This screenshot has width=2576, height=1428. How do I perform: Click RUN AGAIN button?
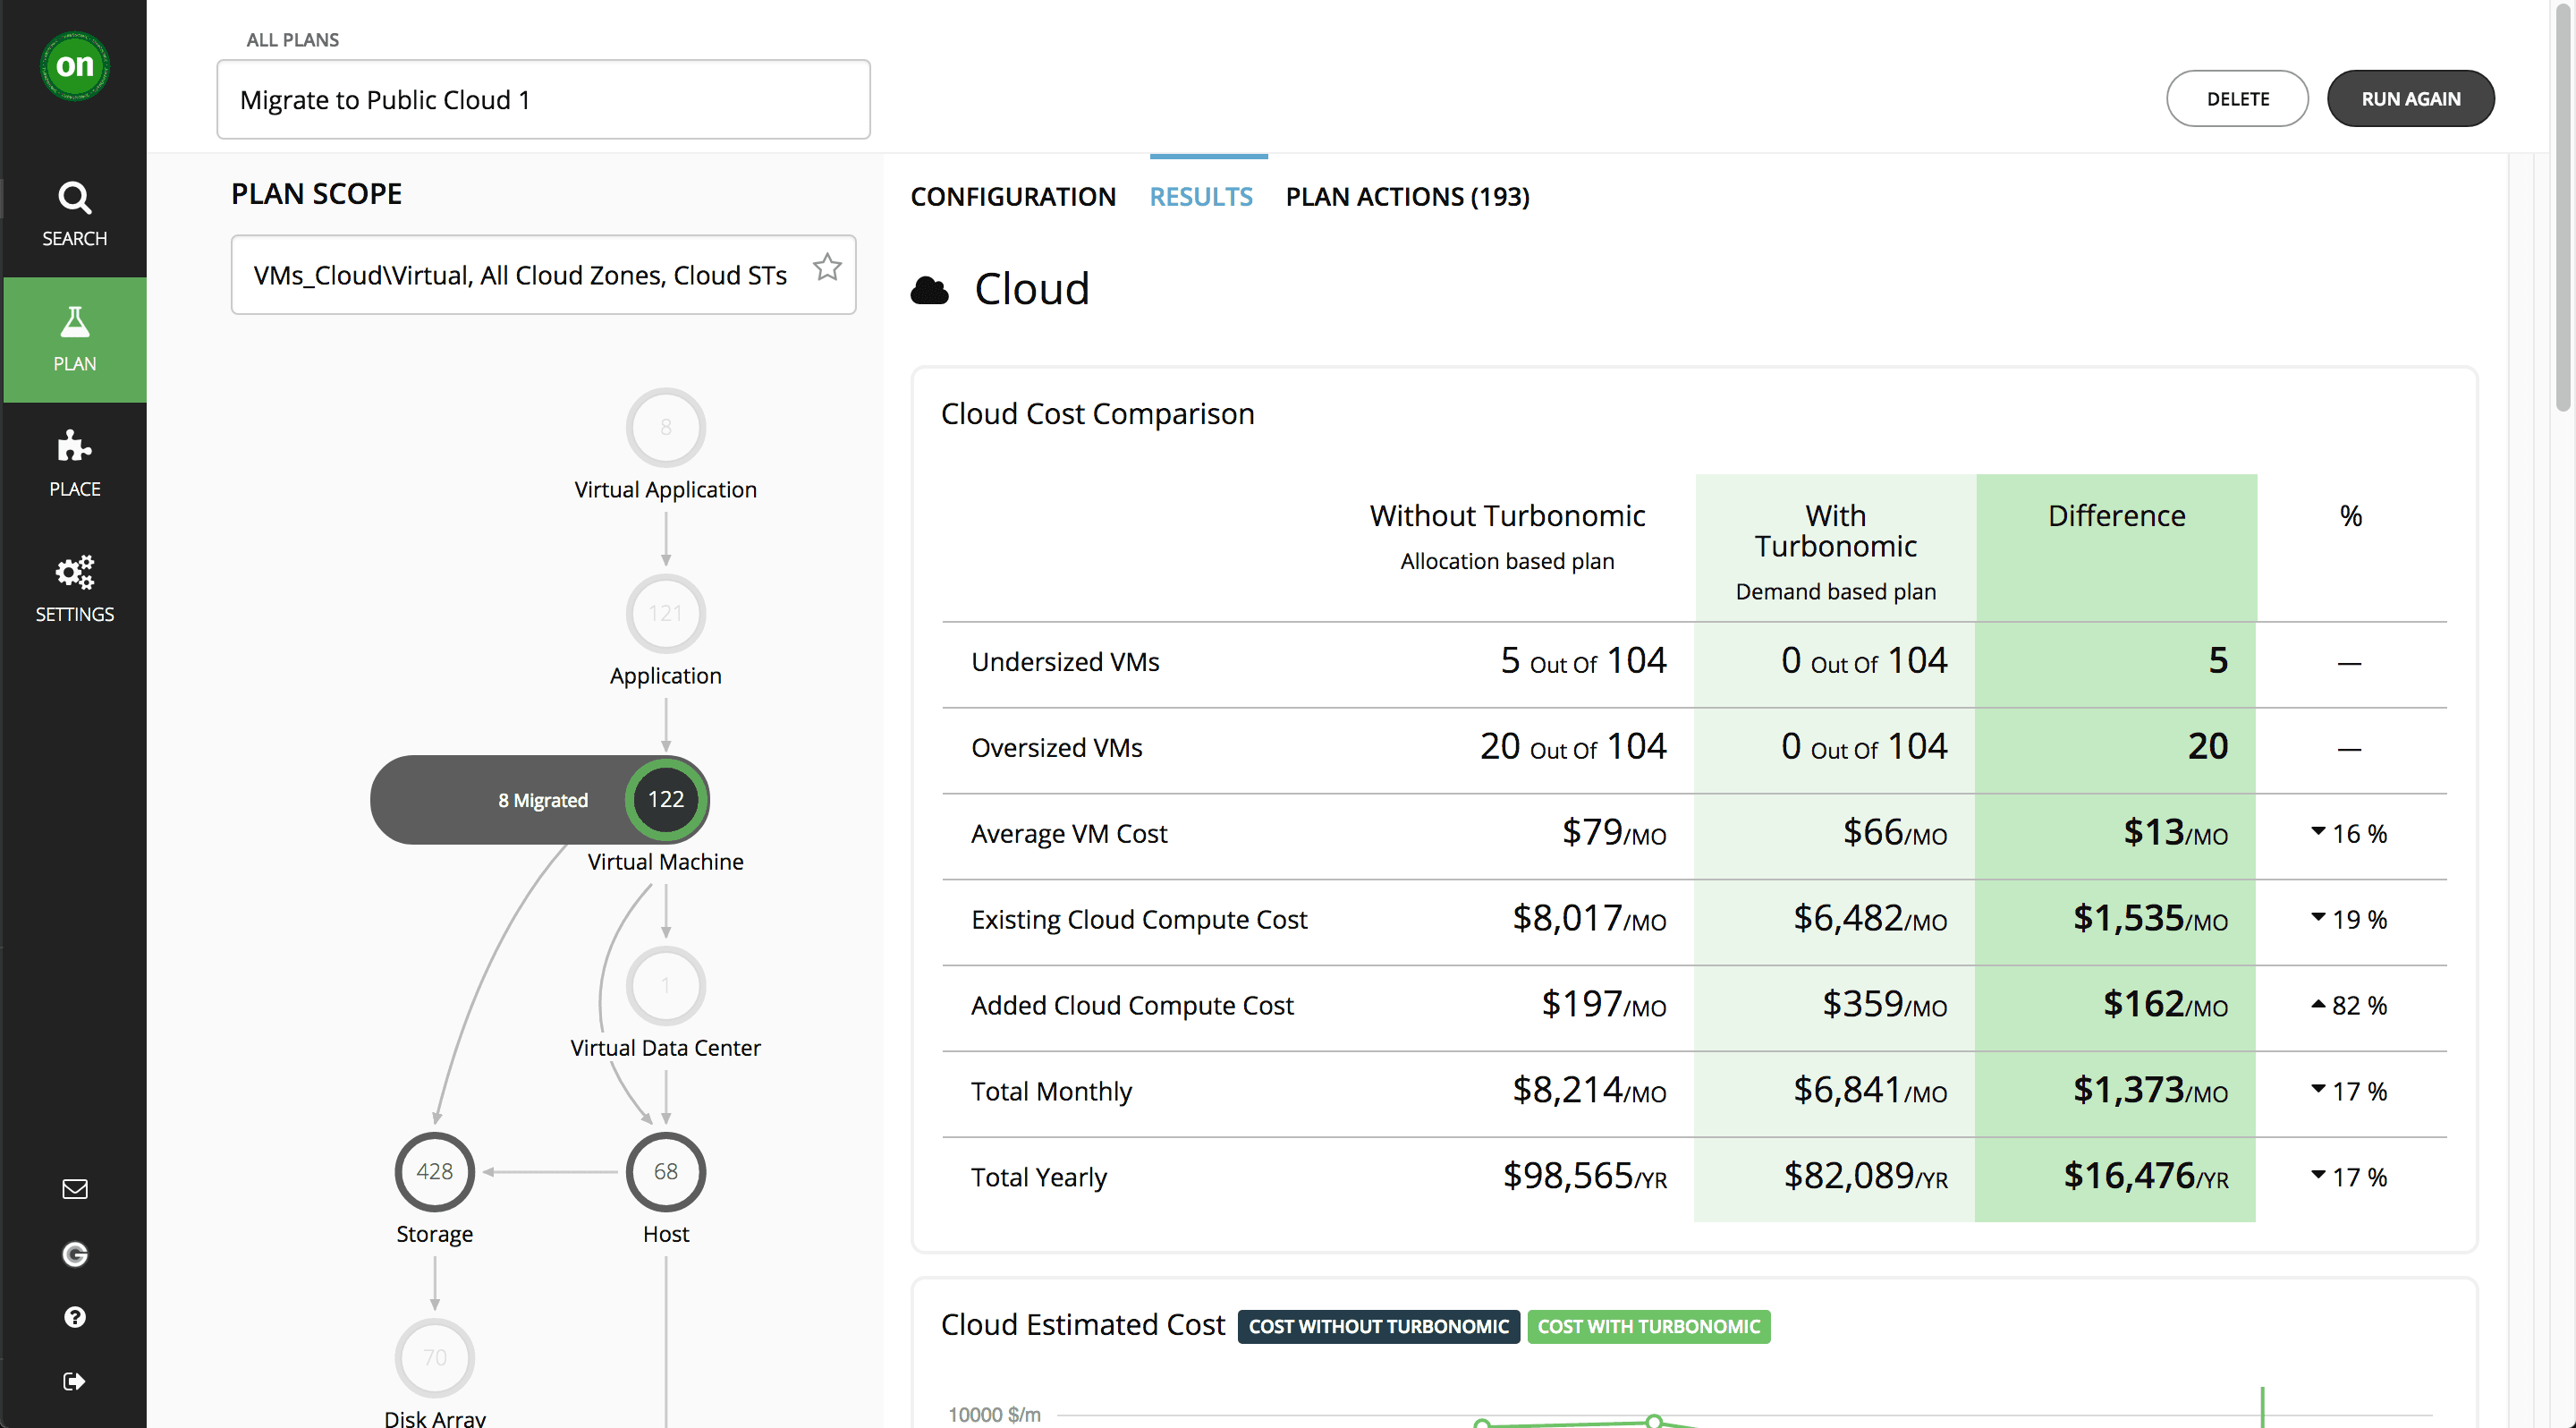[x=2412, y=98]
